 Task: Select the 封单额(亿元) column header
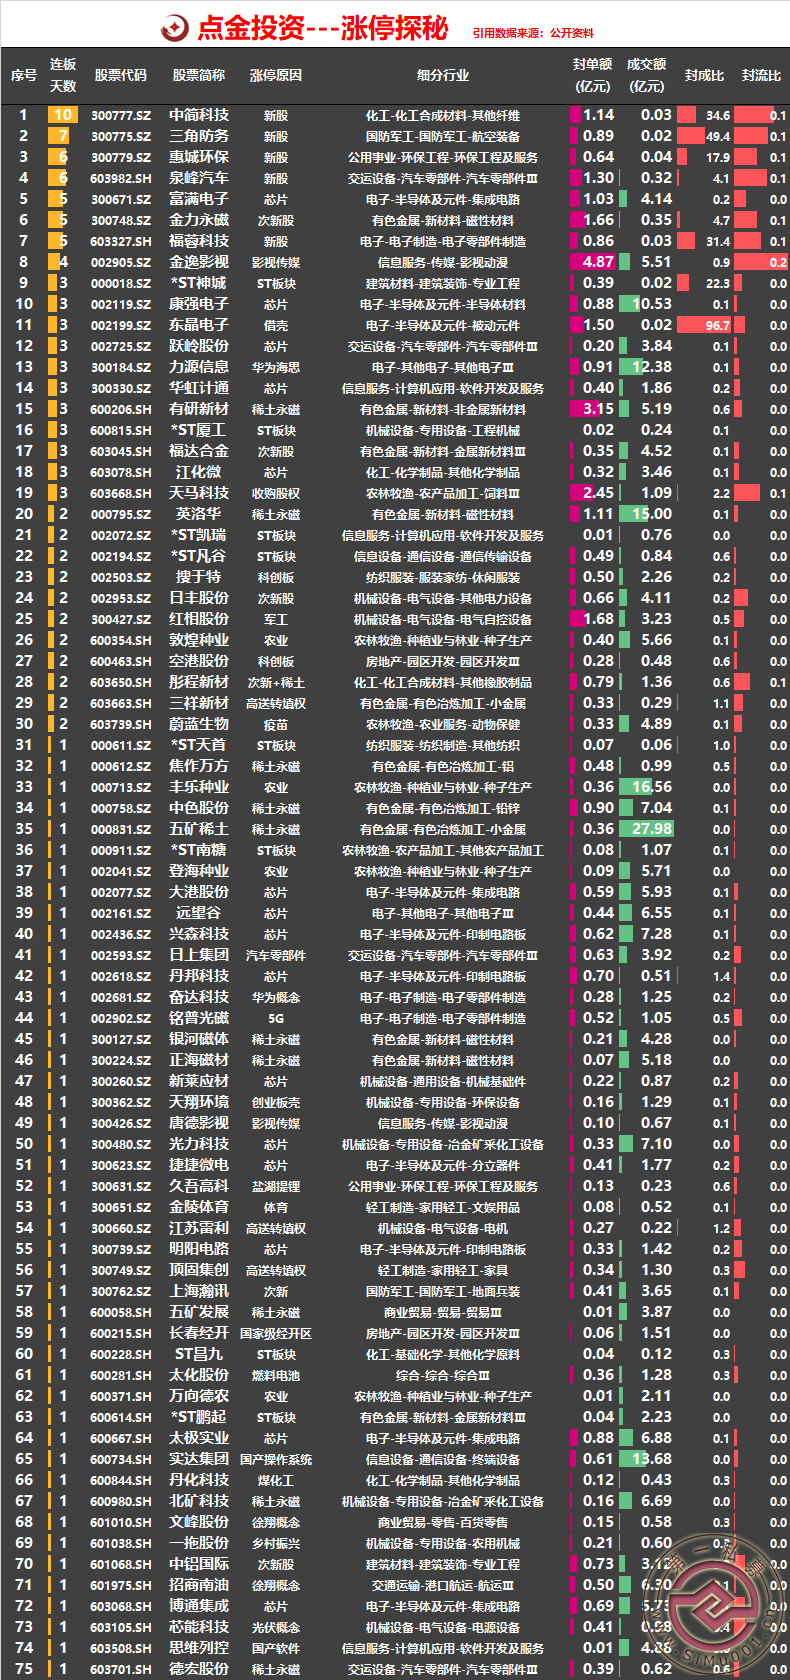coord(593,76)
